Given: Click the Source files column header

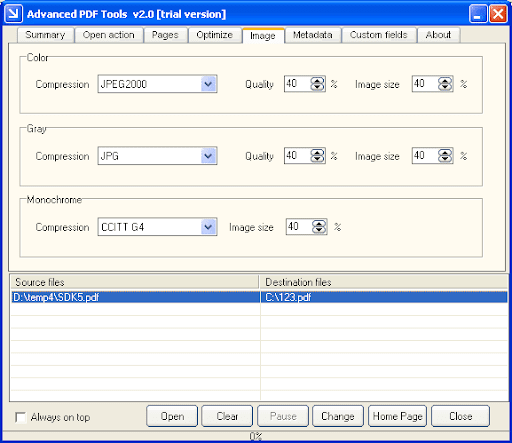Looking at the screenshot, I should pos(134,282).
